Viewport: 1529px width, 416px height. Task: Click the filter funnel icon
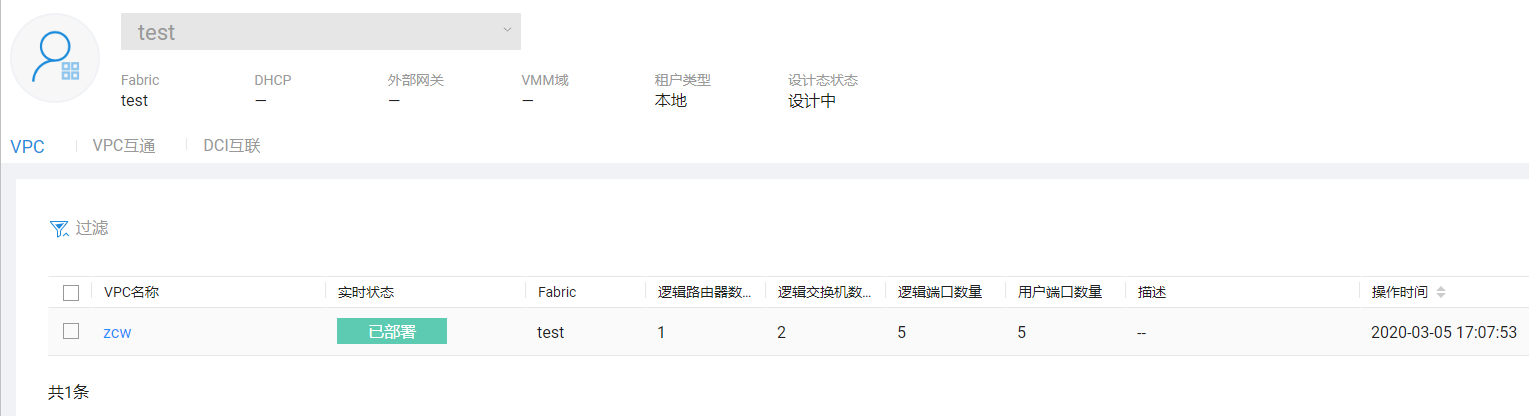pos(59,229)
